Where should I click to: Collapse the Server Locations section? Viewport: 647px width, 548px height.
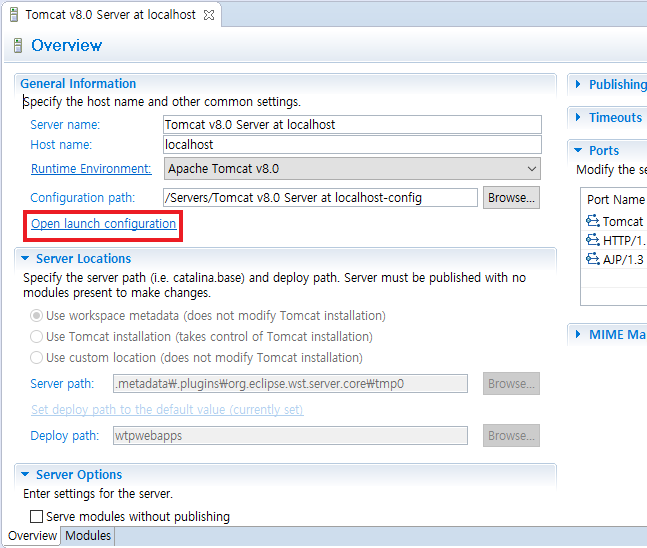point(25,259)
